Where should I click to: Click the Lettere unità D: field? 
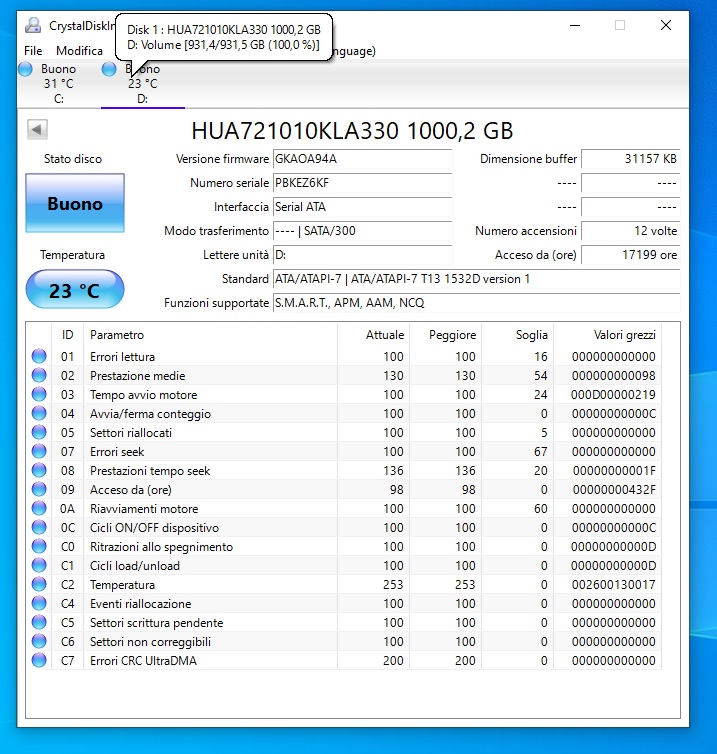pyautogui.click(x=363, y=255)
